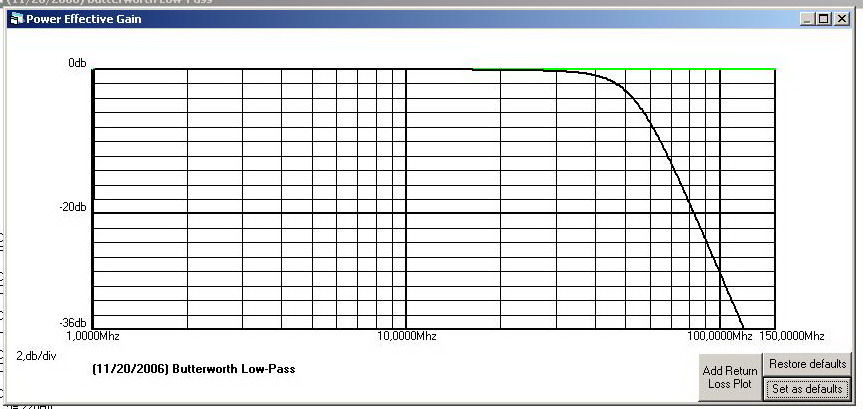Screen dimensions: 863x409
Task: Click the -36db axis label
Action: tap(73, 323)
